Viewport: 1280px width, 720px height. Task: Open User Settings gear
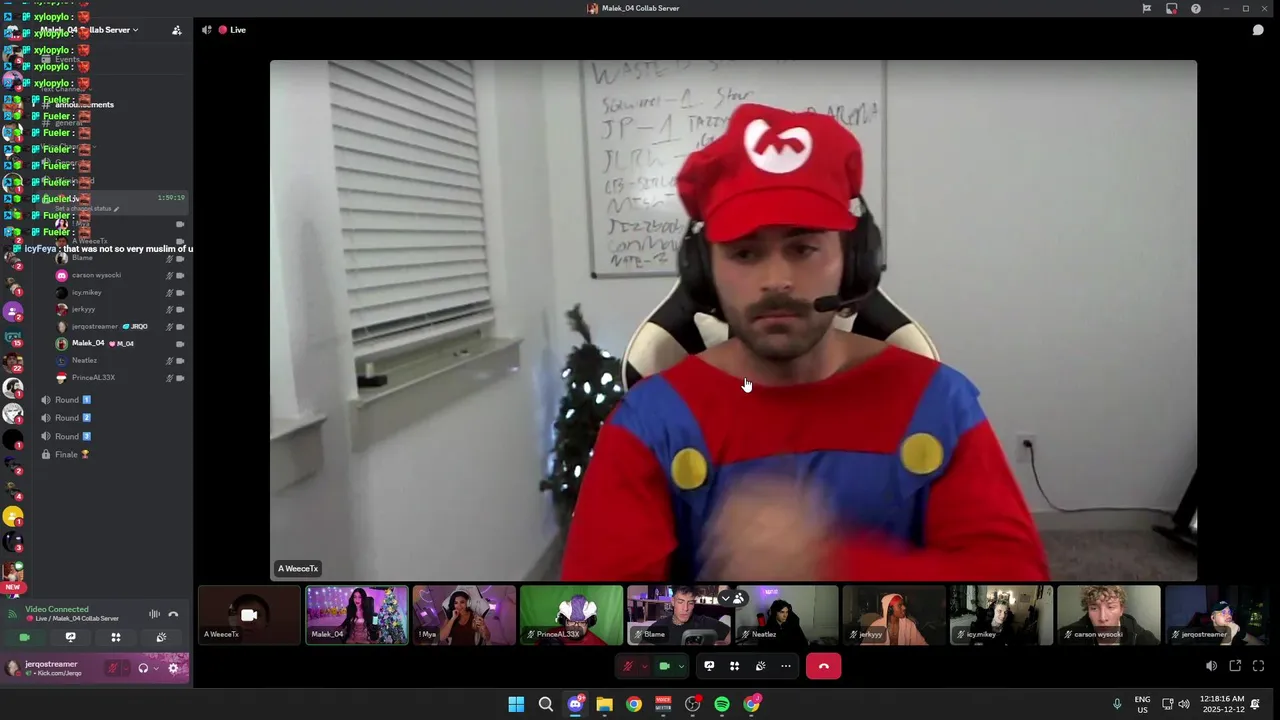(174, 668)
